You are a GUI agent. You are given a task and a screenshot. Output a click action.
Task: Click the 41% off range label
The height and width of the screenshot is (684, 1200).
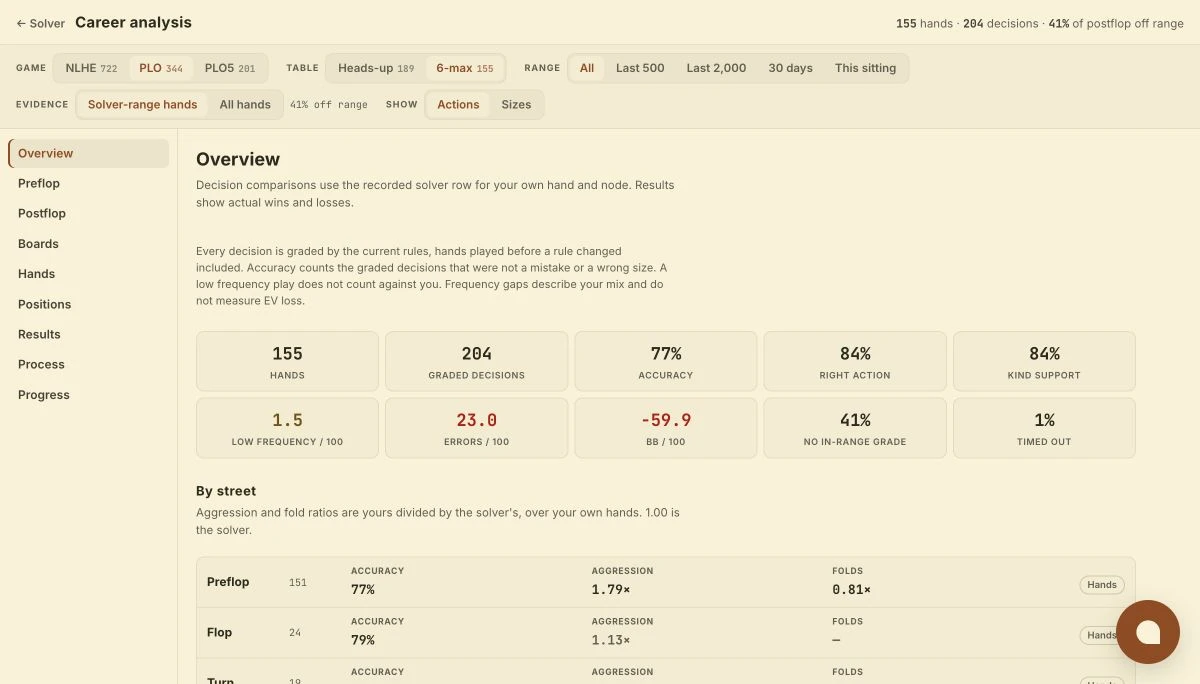pos(328,104)
